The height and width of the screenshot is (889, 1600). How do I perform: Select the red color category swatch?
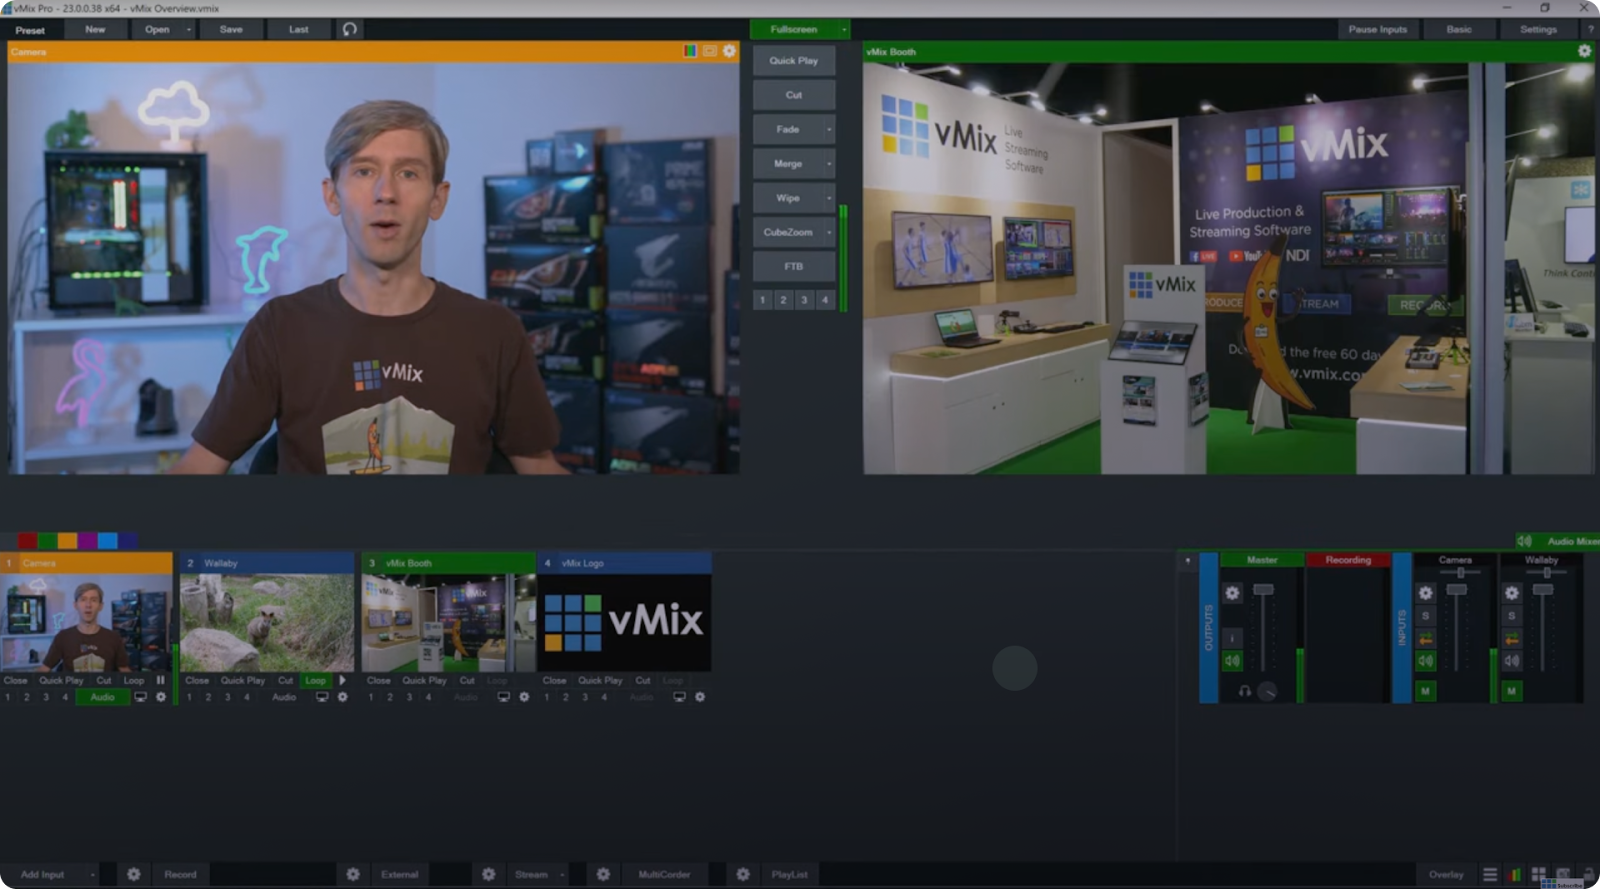(x=27, y=541)
